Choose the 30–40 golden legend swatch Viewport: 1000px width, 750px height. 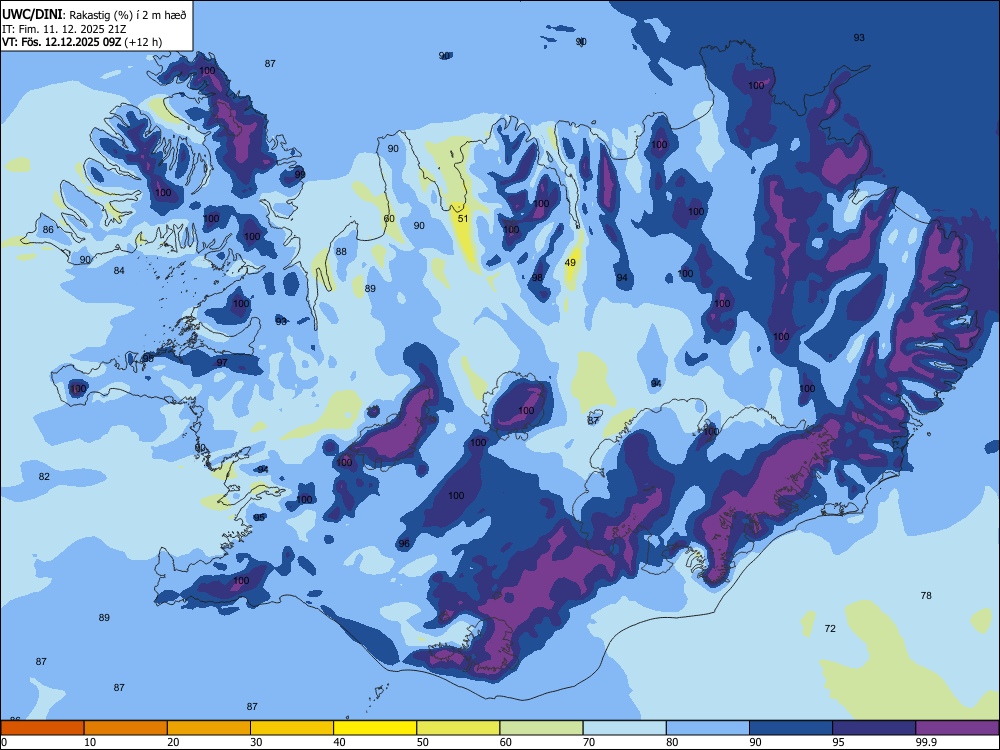tap(292, 728)
